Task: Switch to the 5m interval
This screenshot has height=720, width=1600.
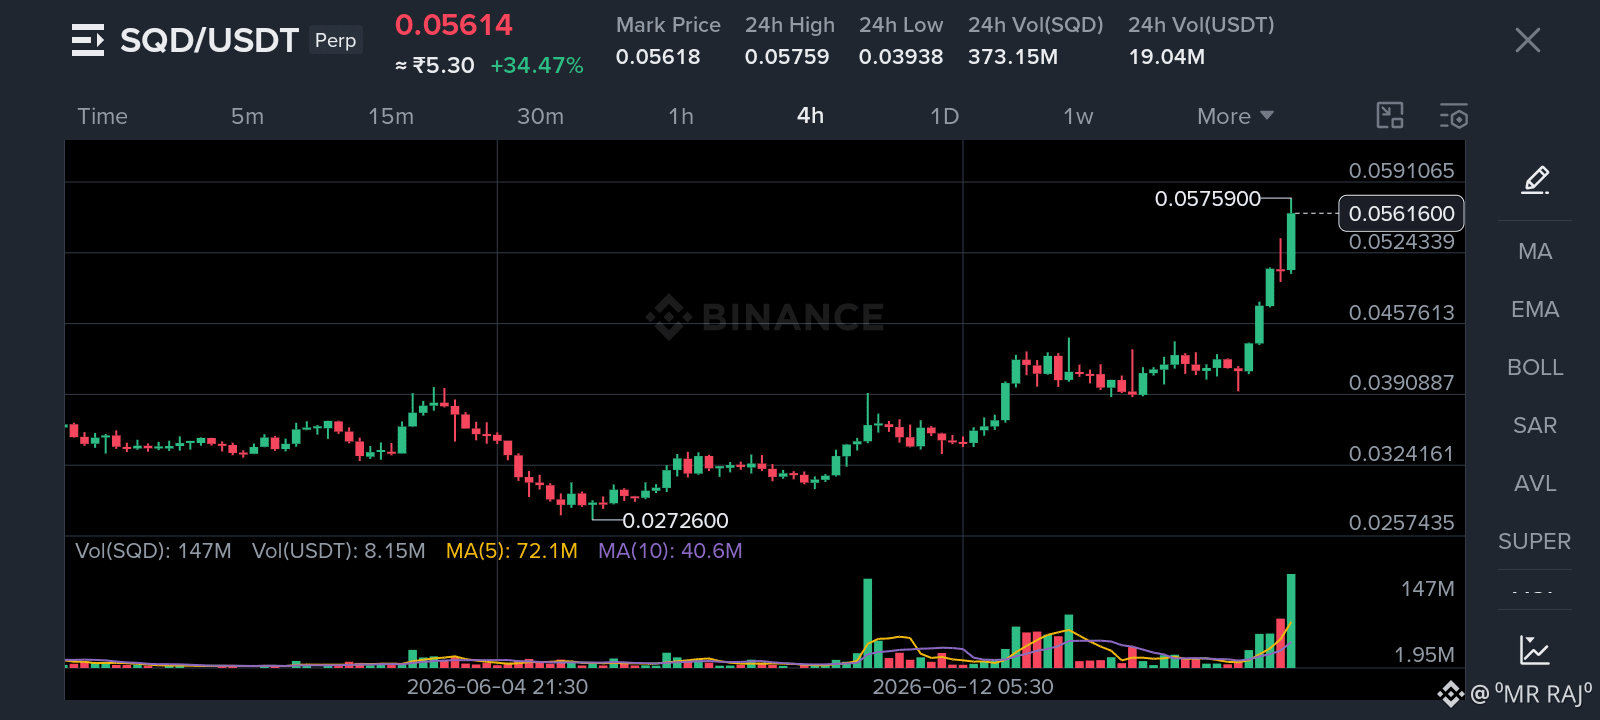Action: pos(247,116)
